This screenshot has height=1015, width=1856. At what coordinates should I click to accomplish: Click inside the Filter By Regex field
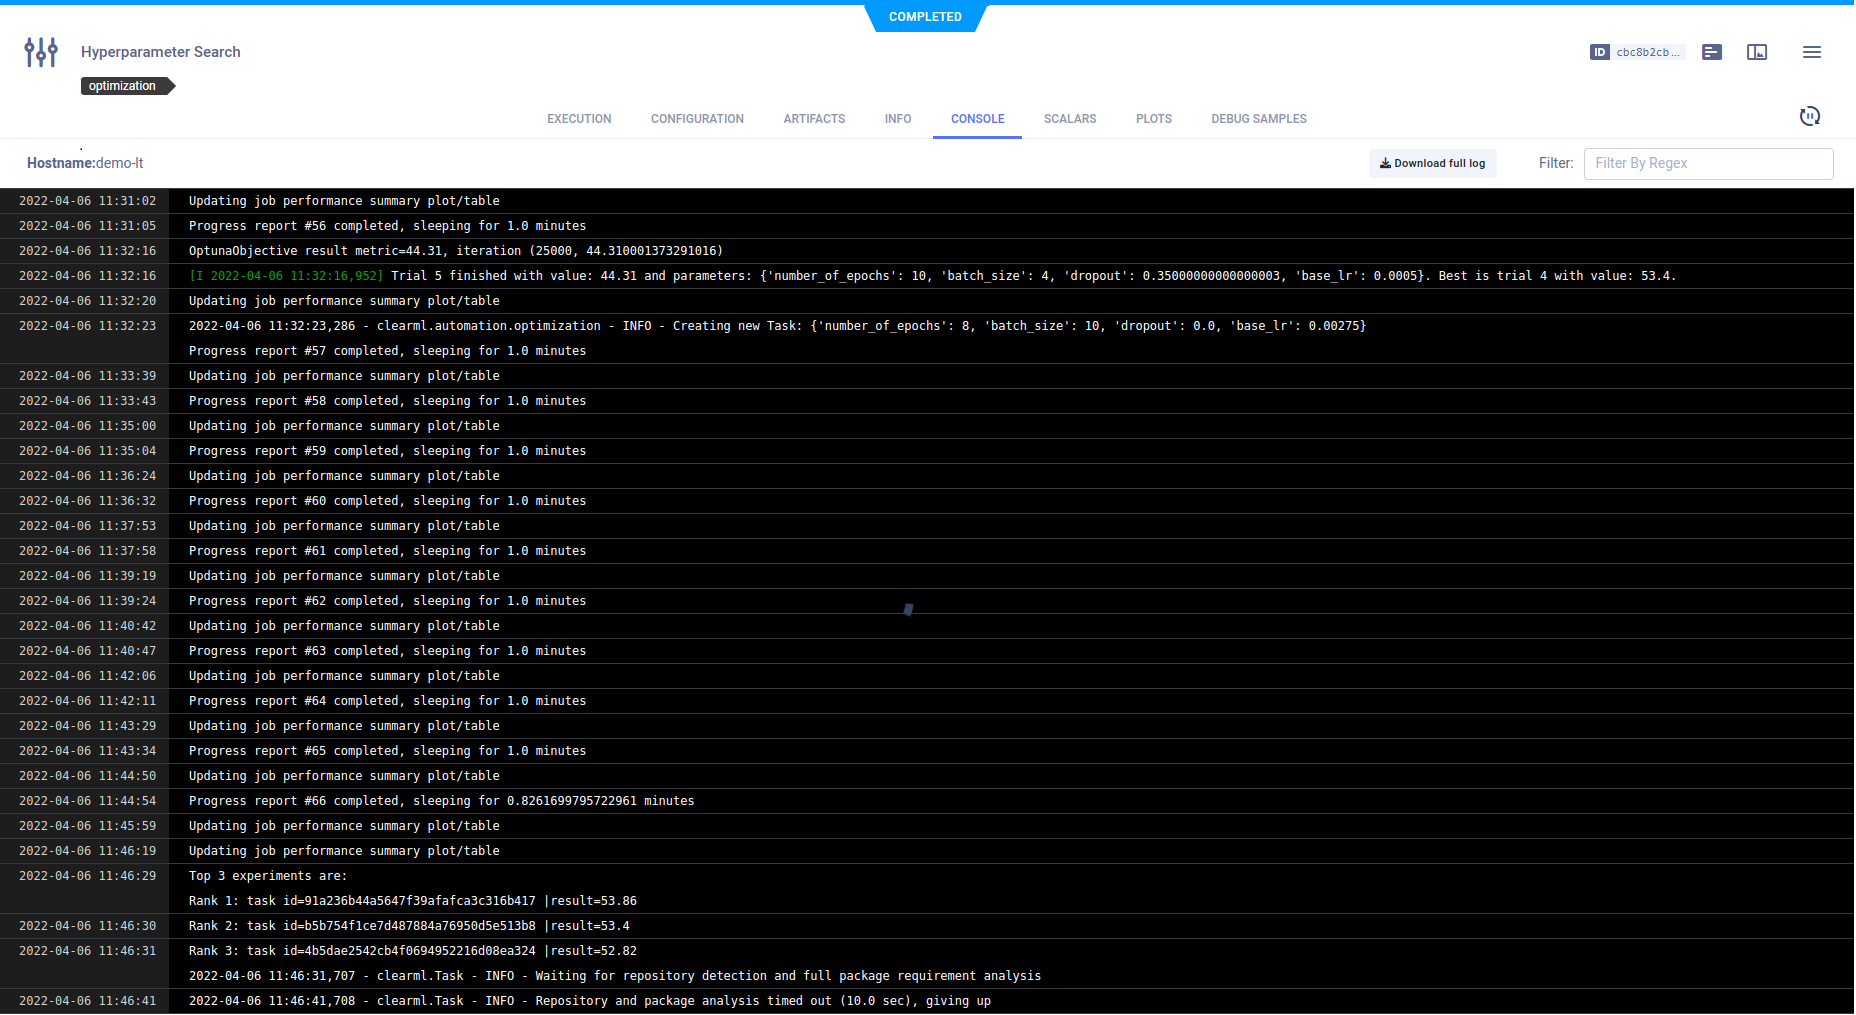[x=1707, y=163]
